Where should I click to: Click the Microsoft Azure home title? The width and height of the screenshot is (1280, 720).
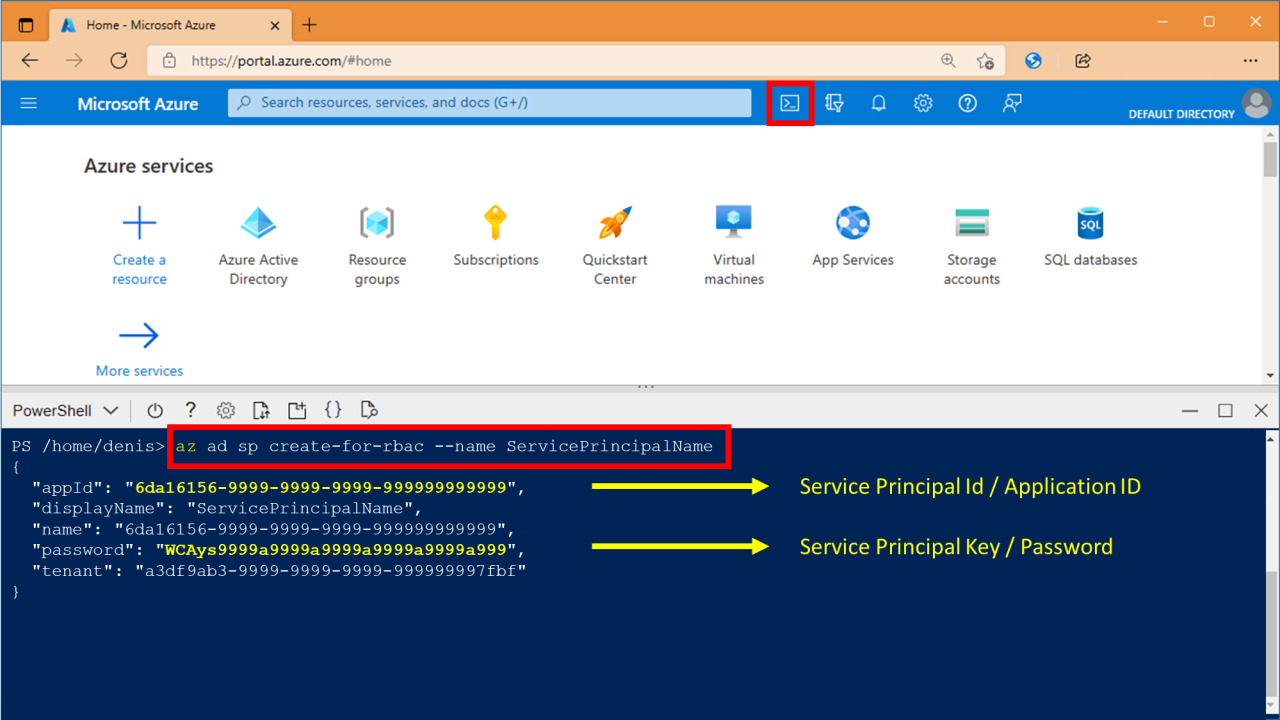click(138, 104)
